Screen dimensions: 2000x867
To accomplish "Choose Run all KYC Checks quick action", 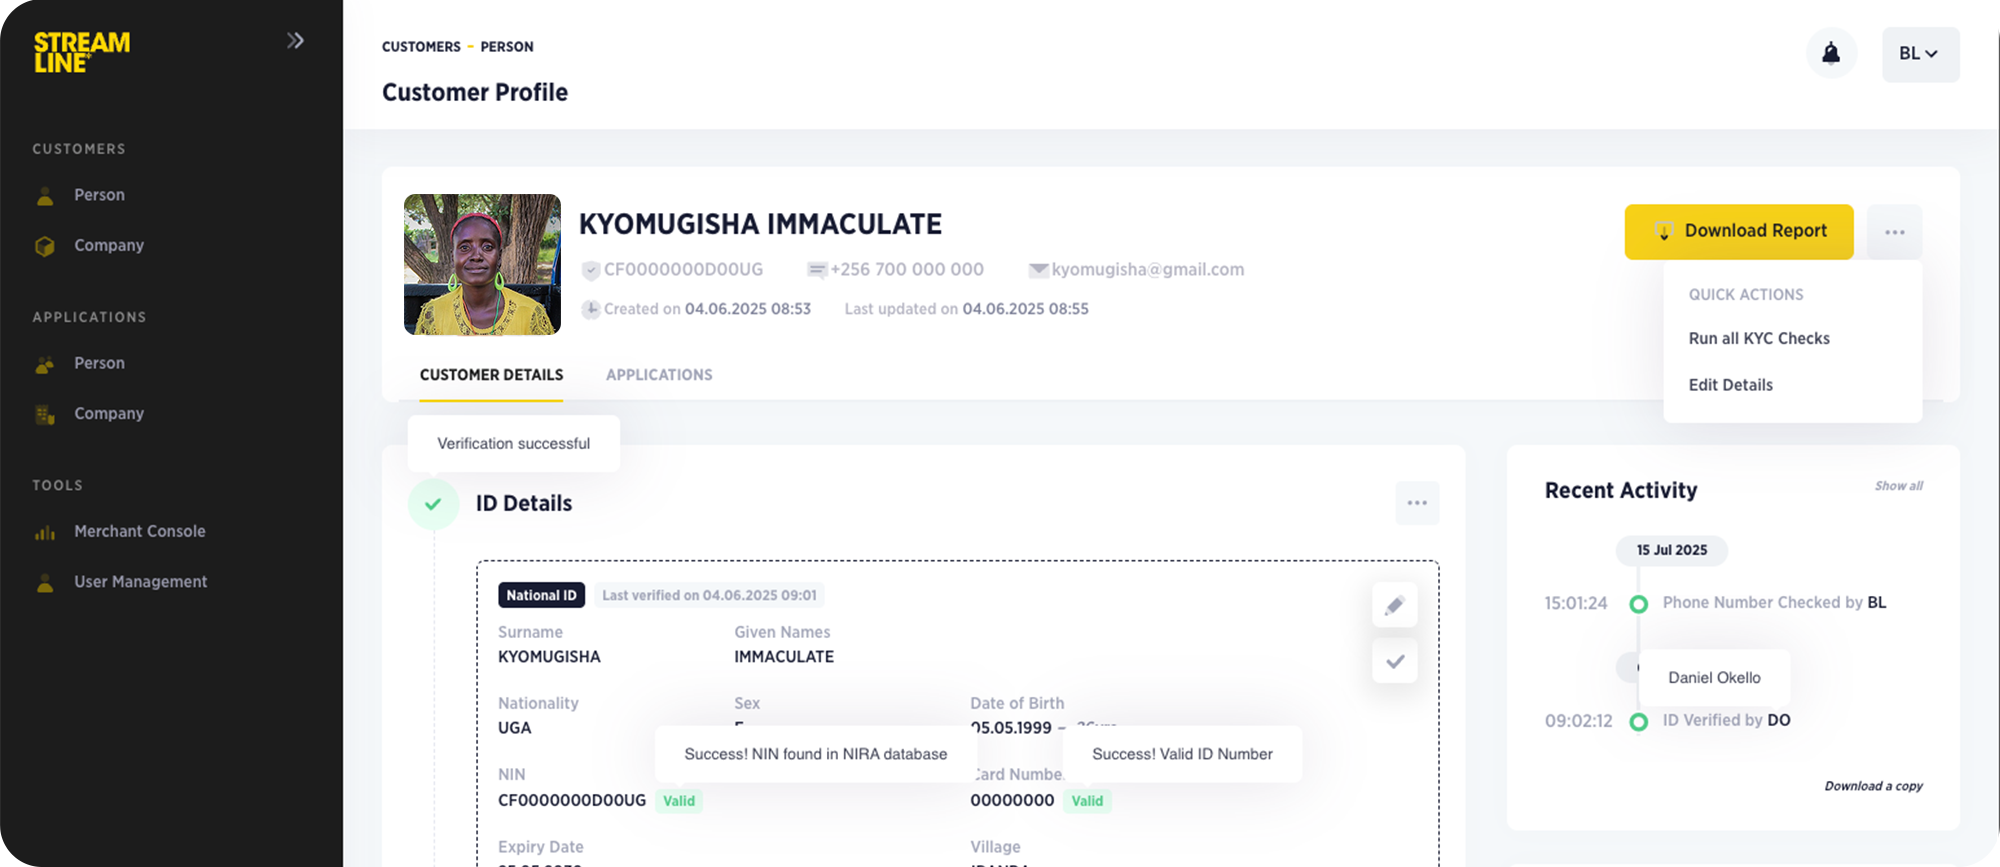I will (x=1758, y=339).
